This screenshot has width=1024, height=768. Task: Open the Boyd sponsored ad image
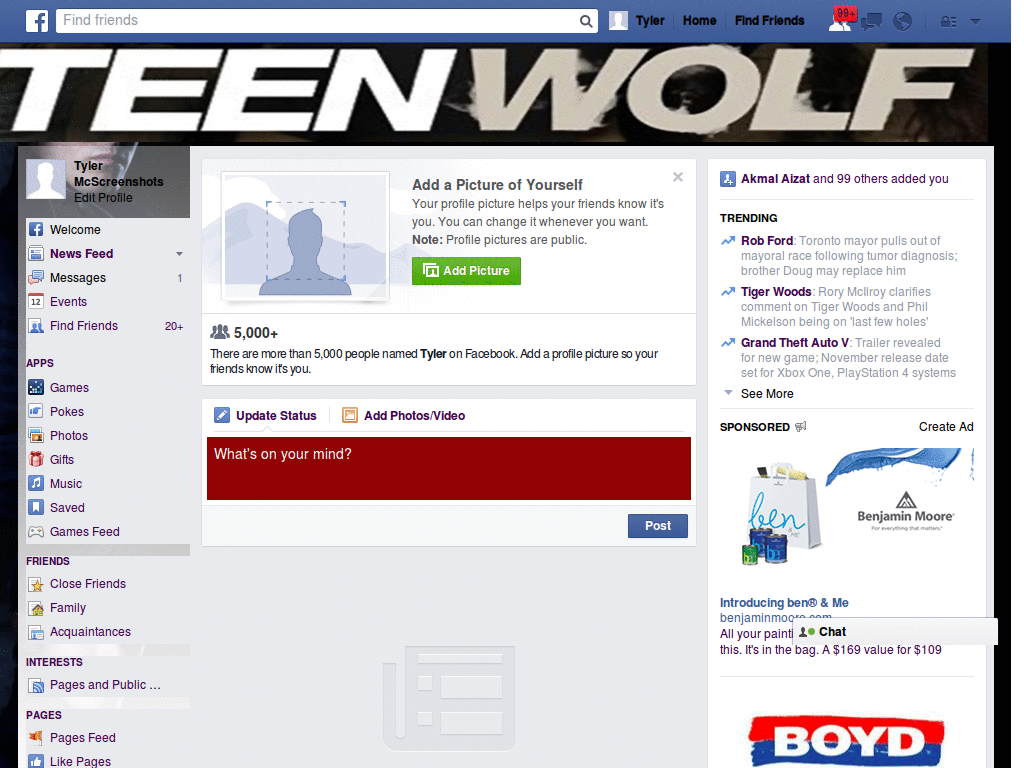point(847,741)
